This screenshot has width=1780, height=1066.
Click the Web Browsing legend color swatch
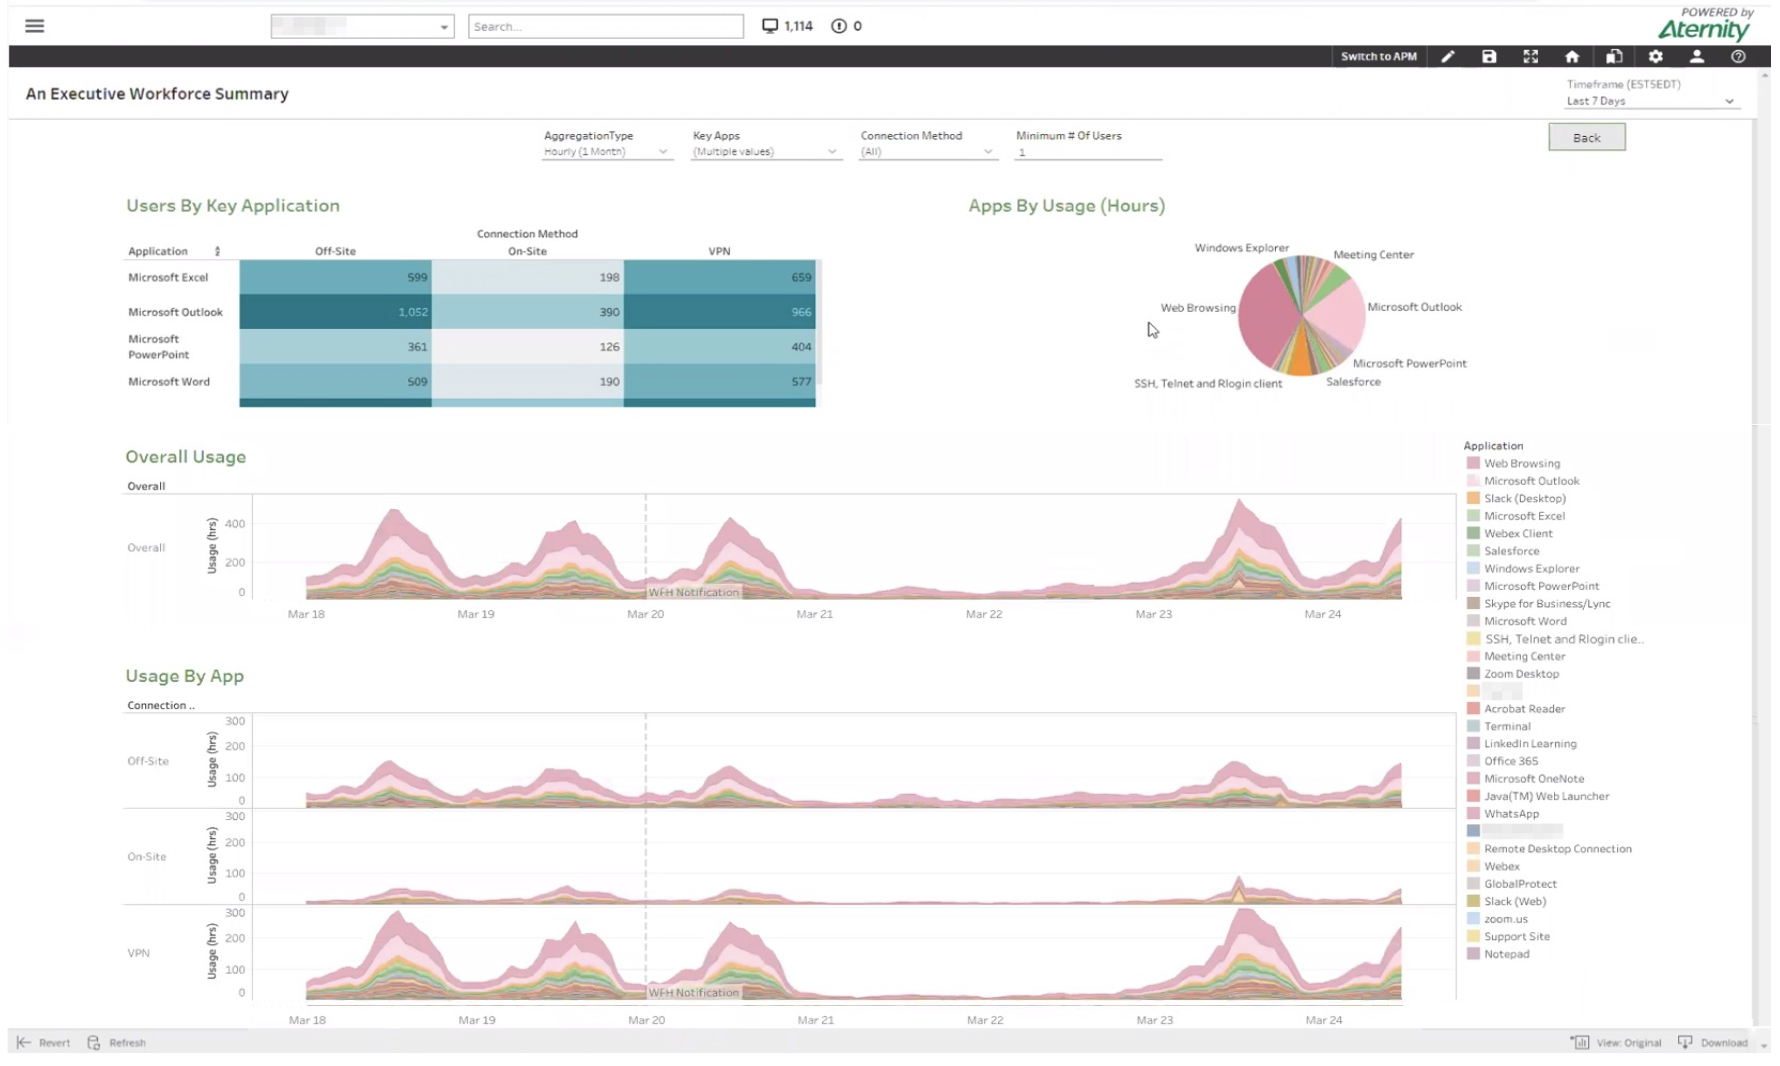point(1473,463)
